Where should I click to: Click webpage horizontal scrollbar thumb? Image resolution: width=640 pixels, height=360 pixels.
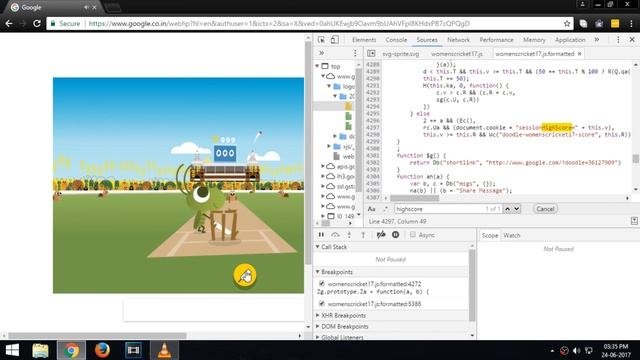pyautogui.click(x=98, y=336)
